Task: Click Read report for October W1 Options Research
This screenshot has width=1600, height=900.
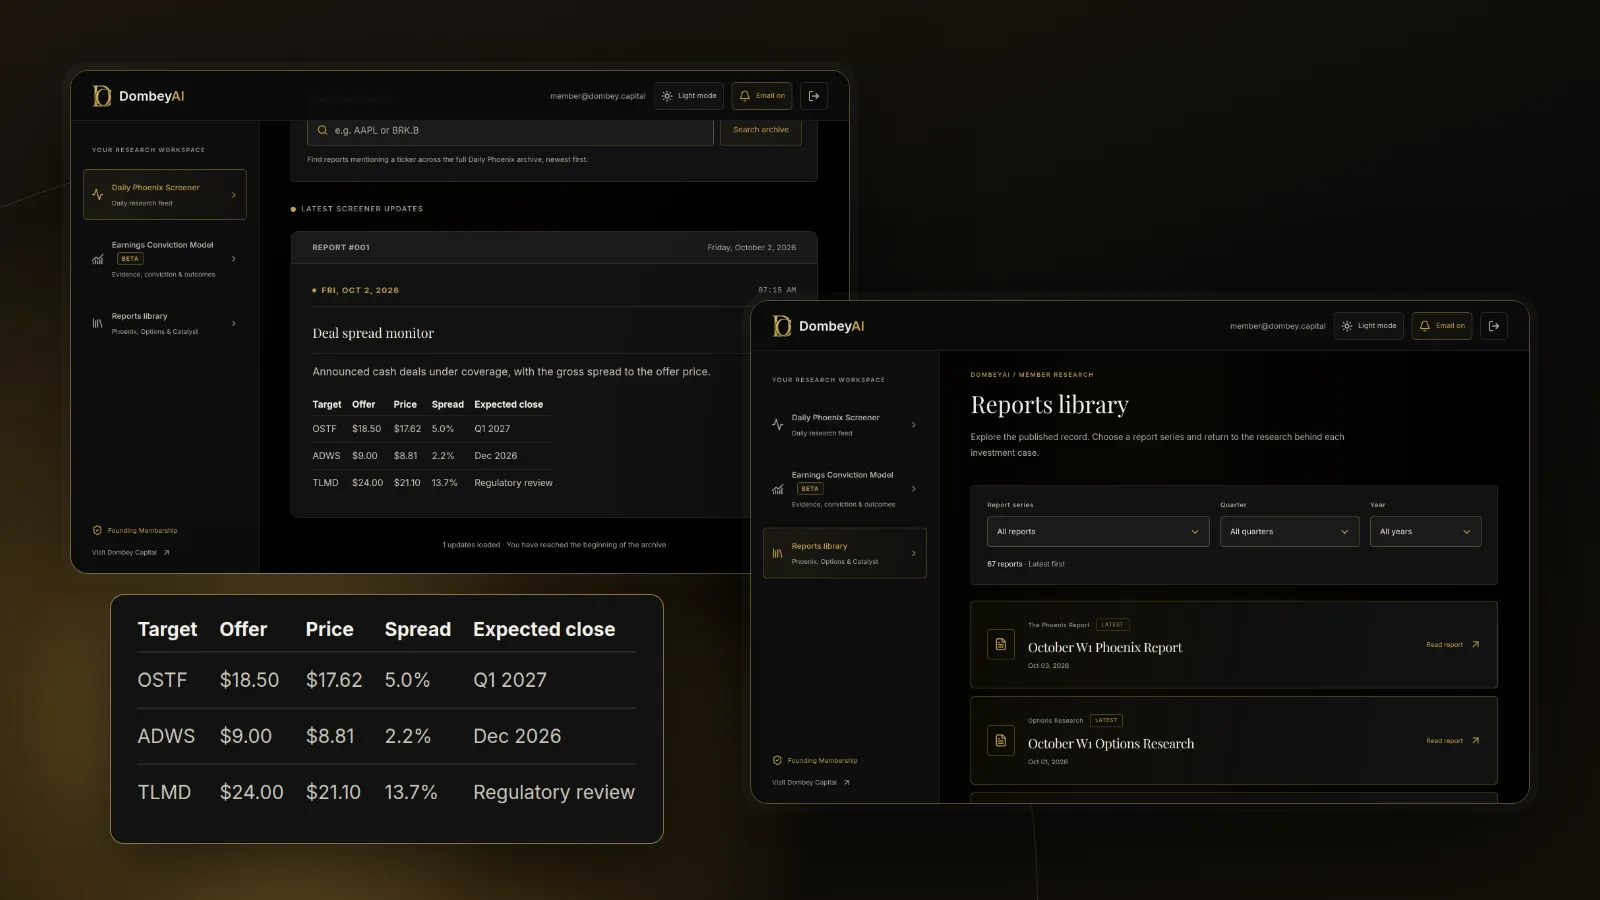Action: [x=1453, y=740]
